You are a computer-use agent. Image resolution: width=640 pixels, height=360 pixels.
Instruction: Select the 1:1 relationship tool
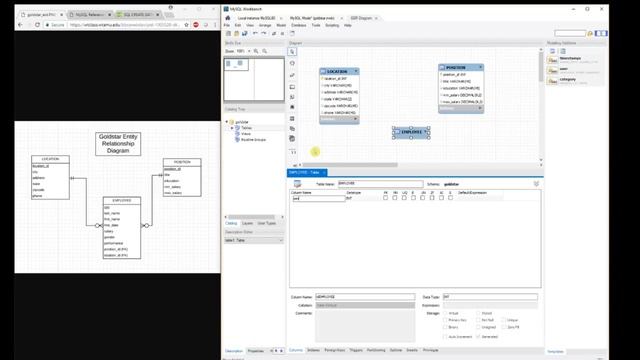coord(293,152)
